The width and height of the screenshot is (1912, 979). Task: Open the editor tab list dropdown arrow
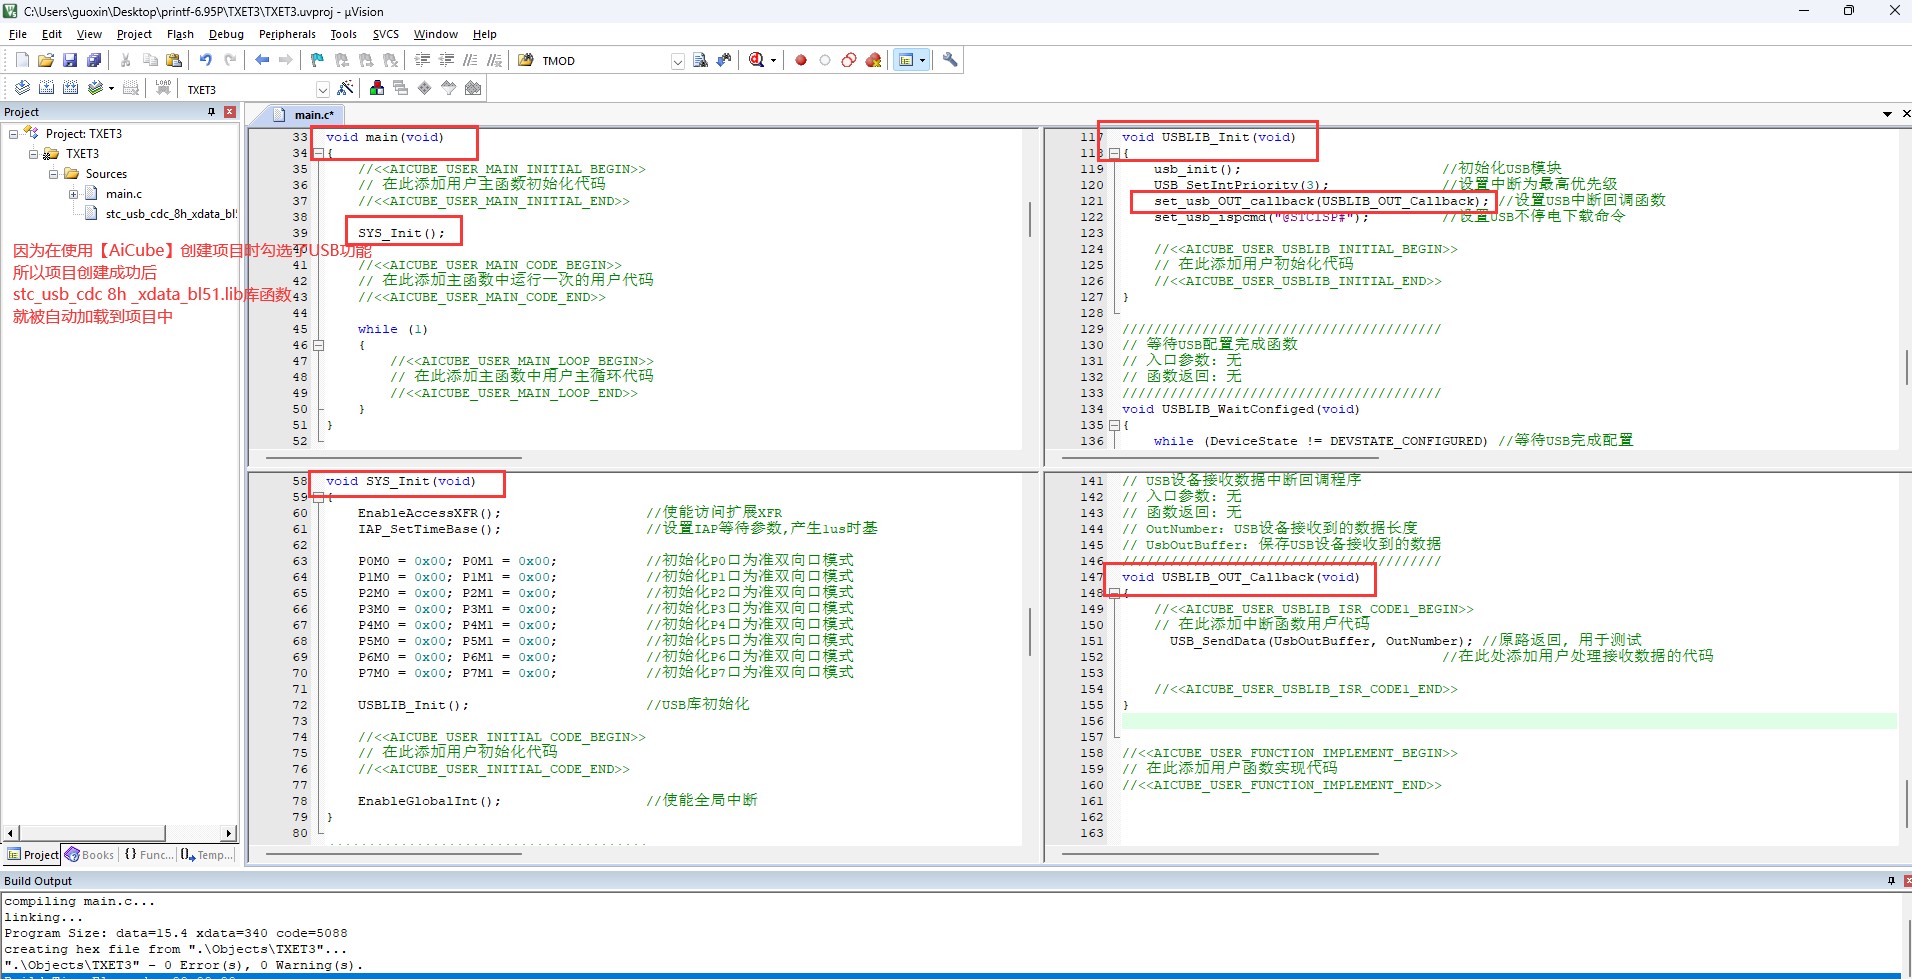click(x=1887, y=114)
